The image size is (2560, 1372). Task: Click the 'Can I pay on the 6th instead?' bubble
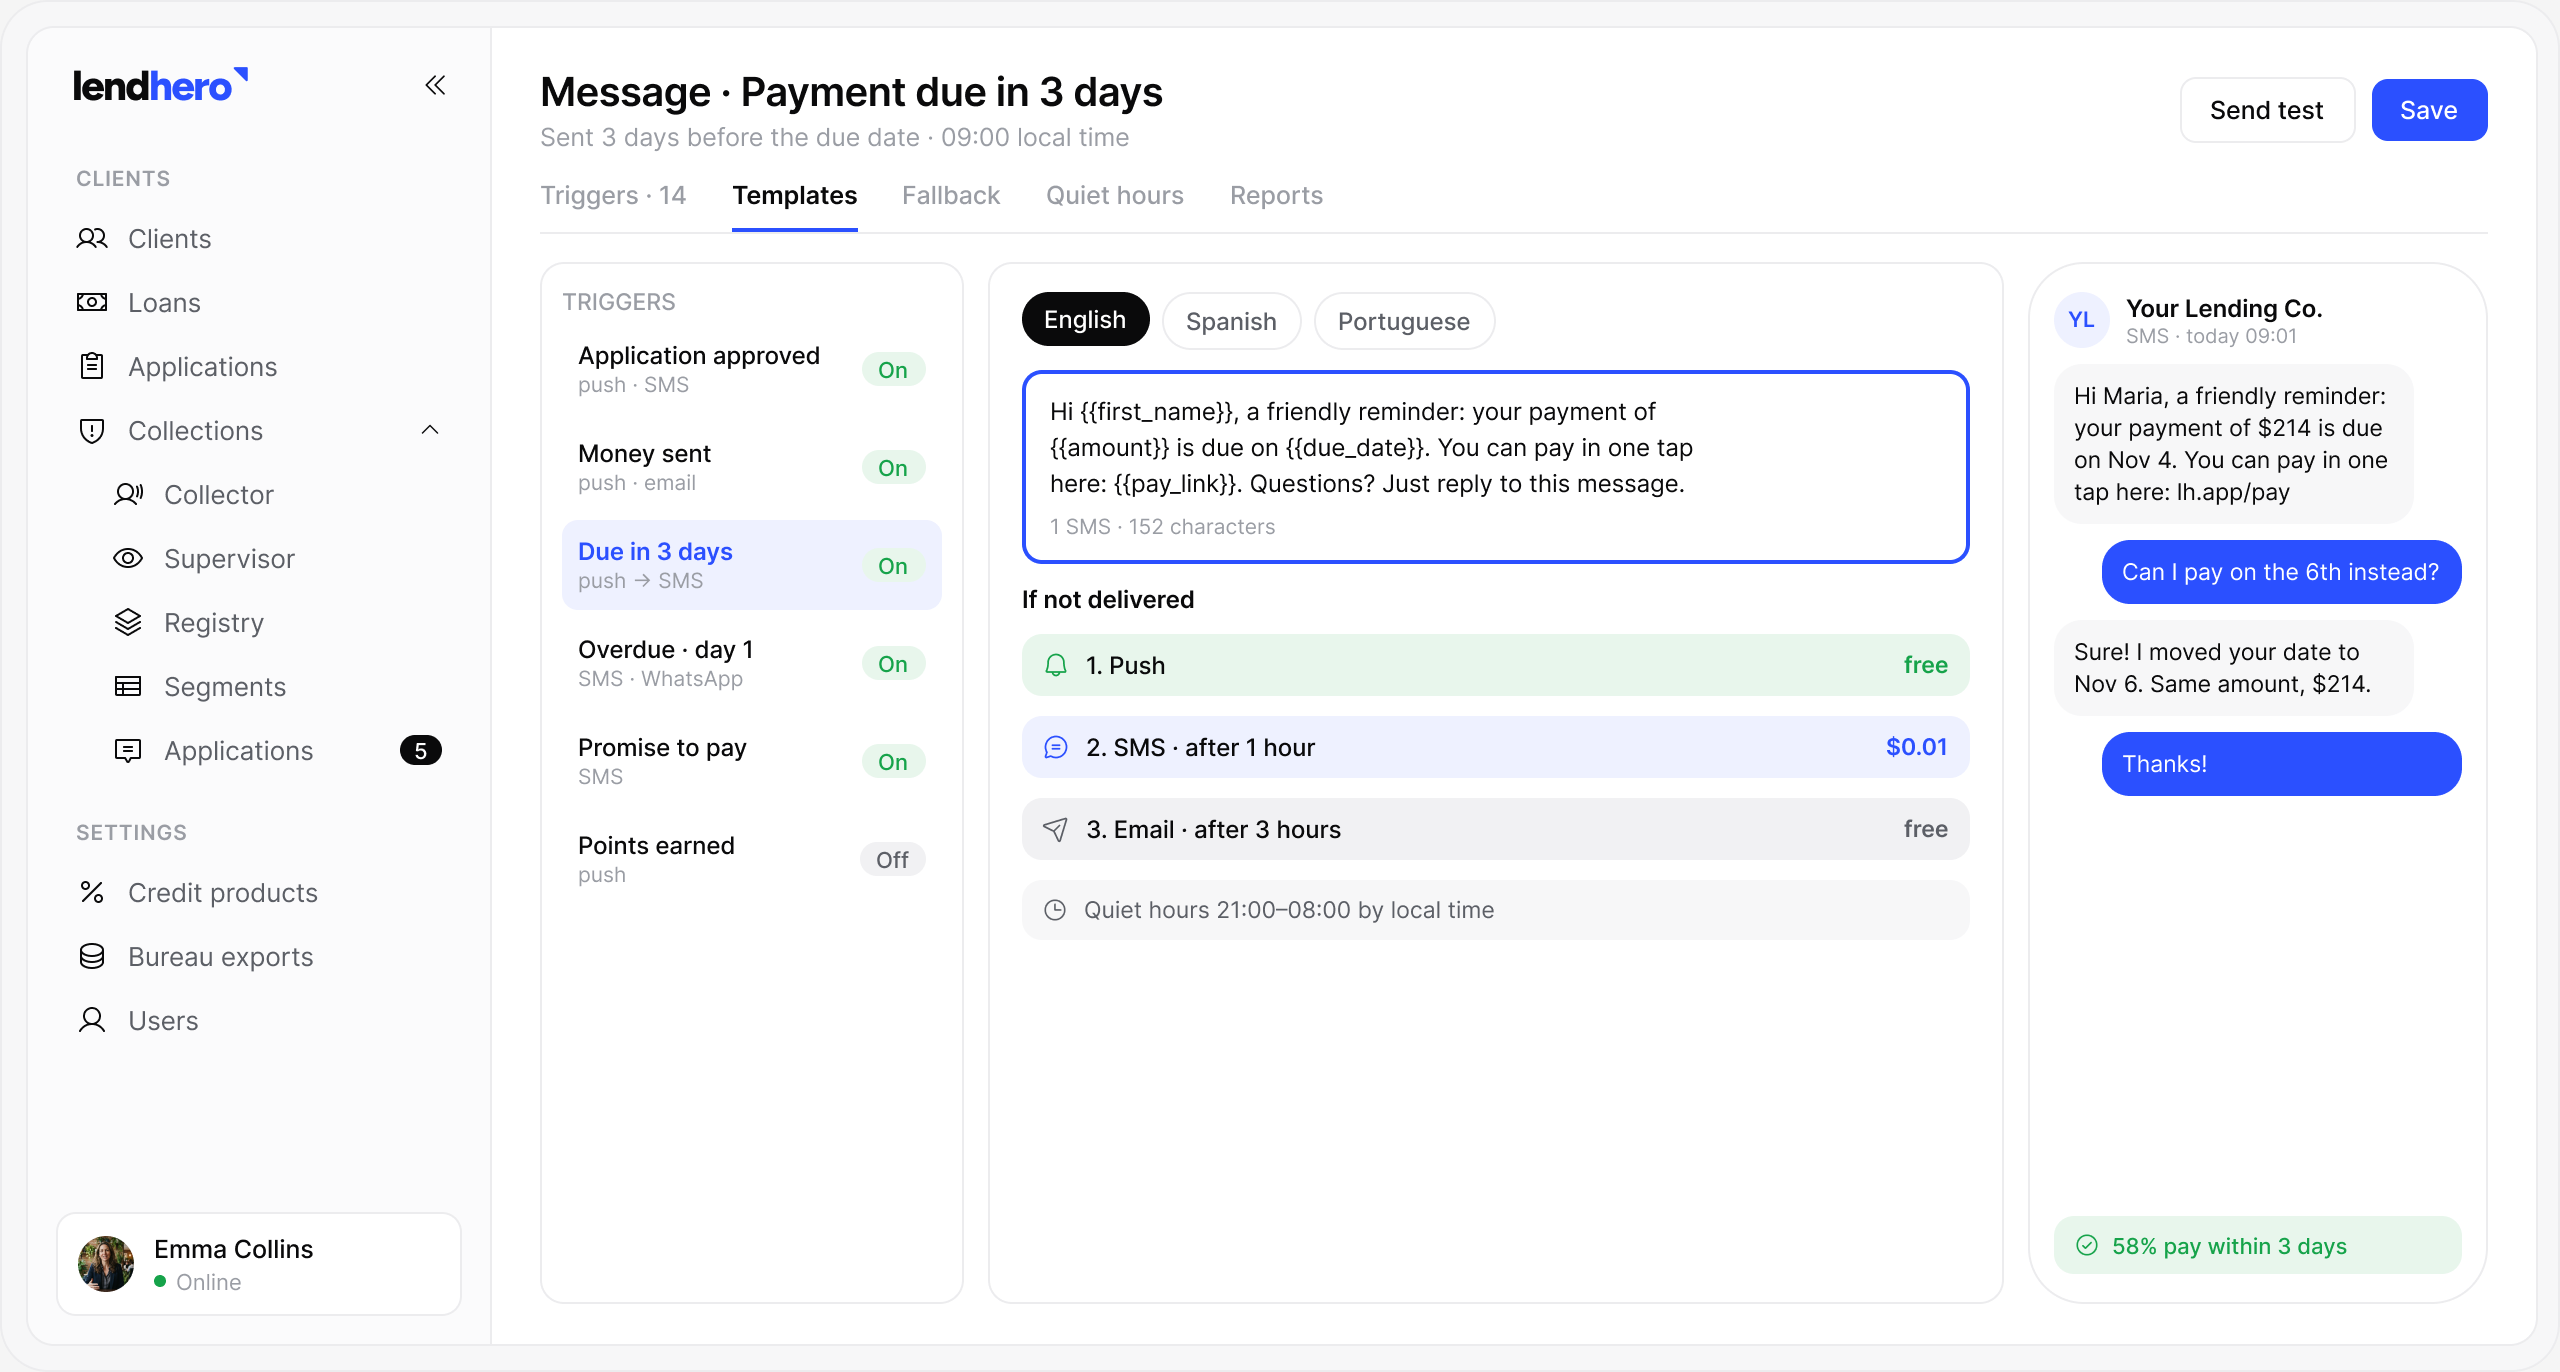[x=2281, y=572]
